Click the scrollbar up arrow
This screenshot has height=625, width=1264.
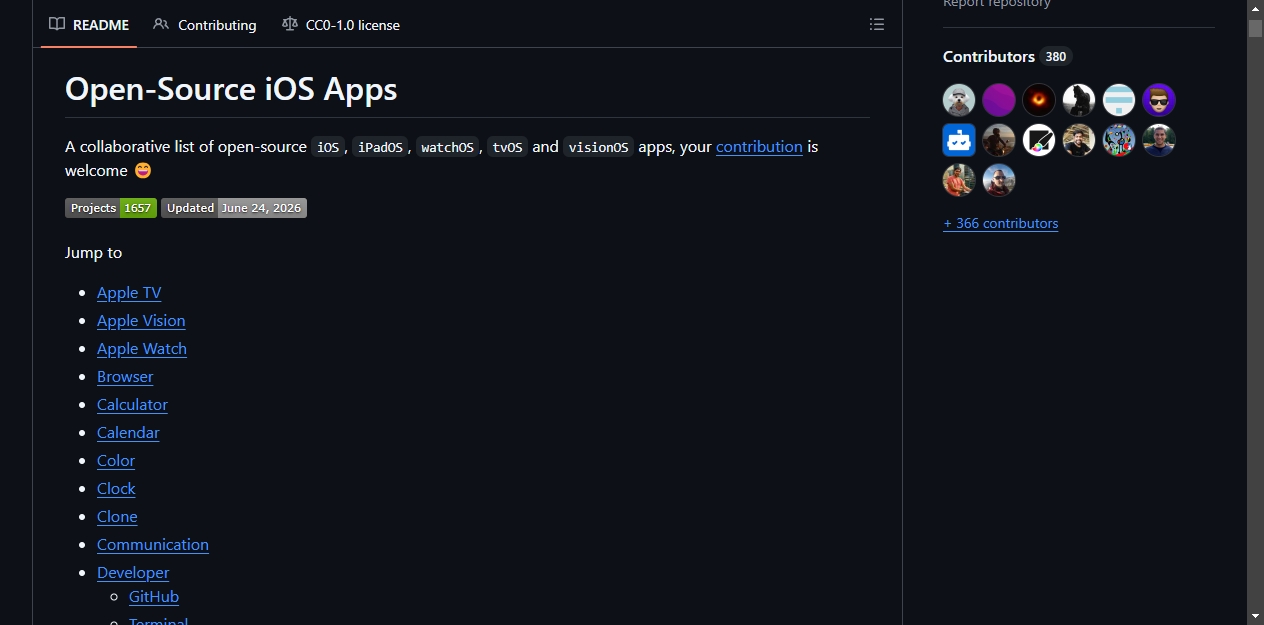1255,8
